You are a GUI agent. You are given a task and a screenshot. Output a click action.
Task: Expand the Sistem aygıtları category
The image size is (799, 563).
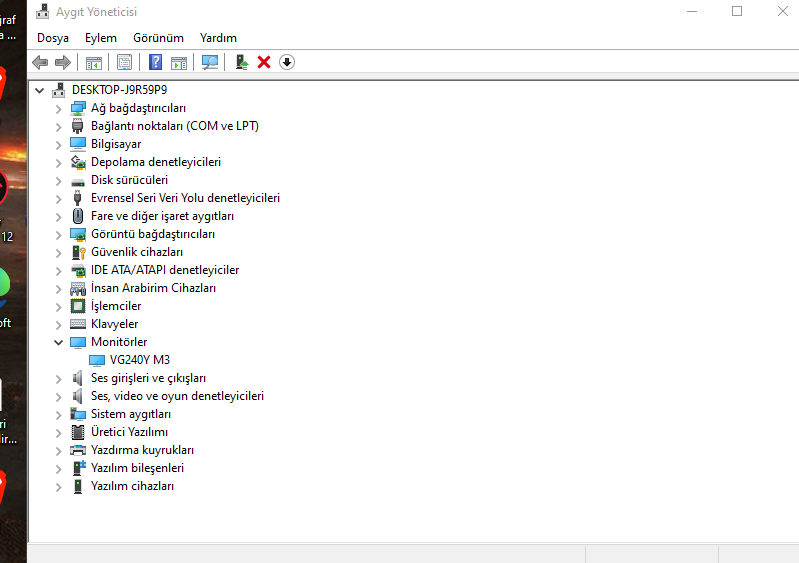tap(59, 415)
